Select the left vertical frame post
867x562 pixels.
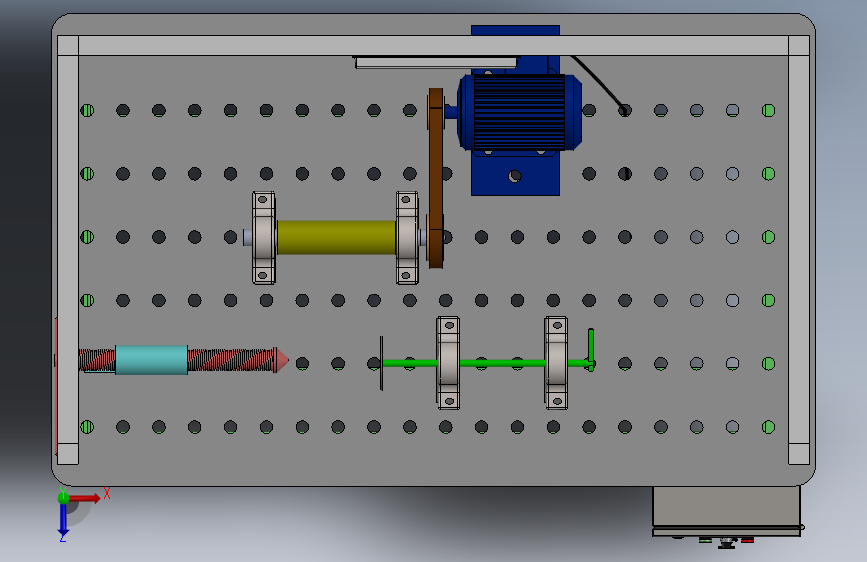coord(68,250)
